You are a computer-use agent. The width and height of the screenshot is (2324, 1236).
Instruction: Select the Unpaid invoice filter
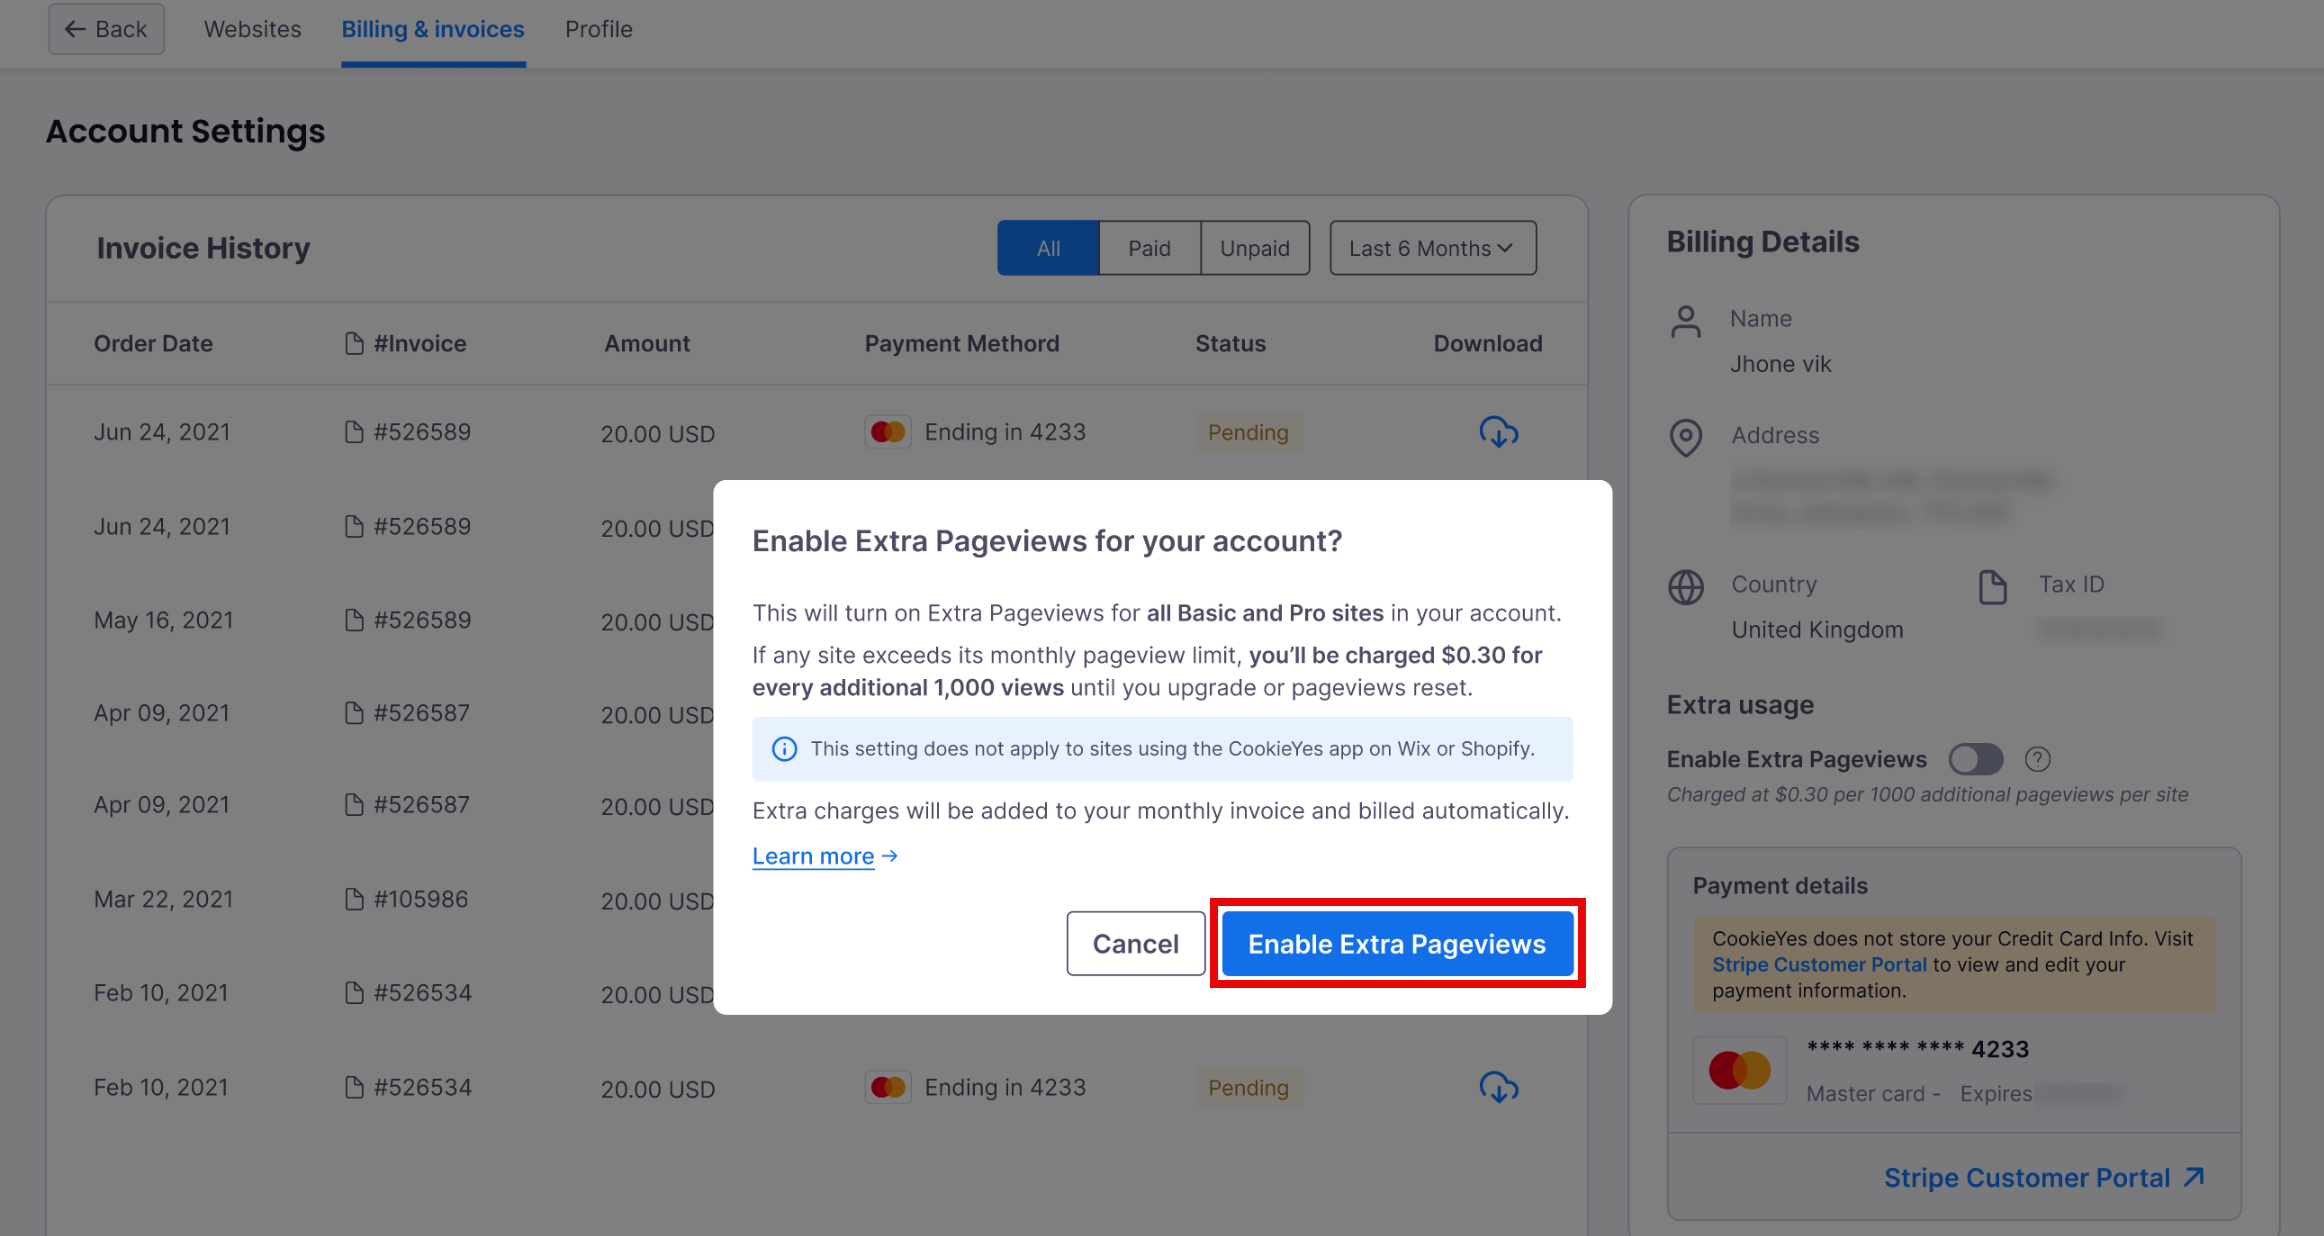click(x=1254, y=247)
